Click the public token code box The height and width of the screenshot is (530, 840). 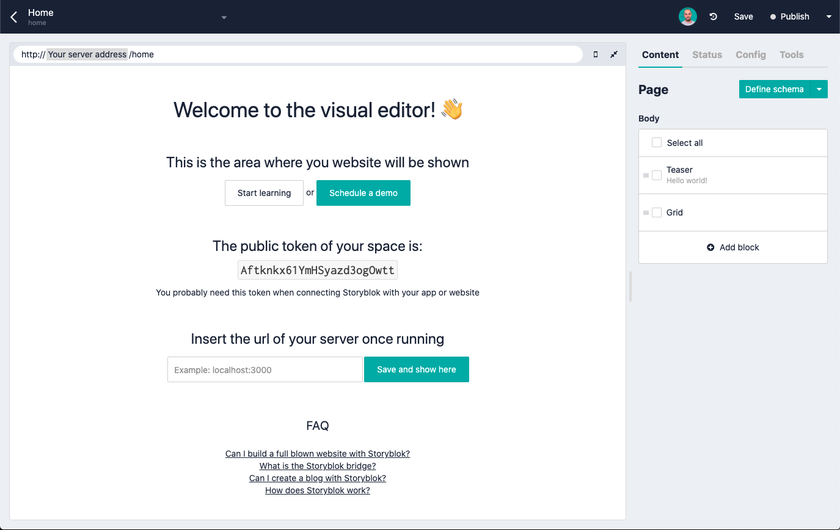point(317,270)
